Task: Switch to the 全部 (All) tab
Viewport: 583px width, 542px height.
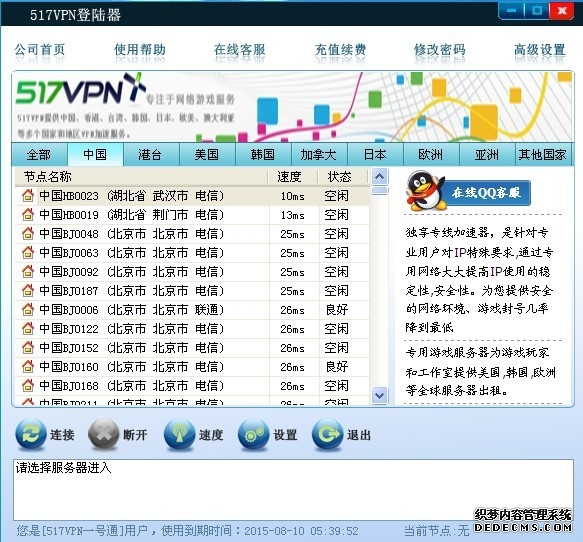Action: [x=39, y=154]
